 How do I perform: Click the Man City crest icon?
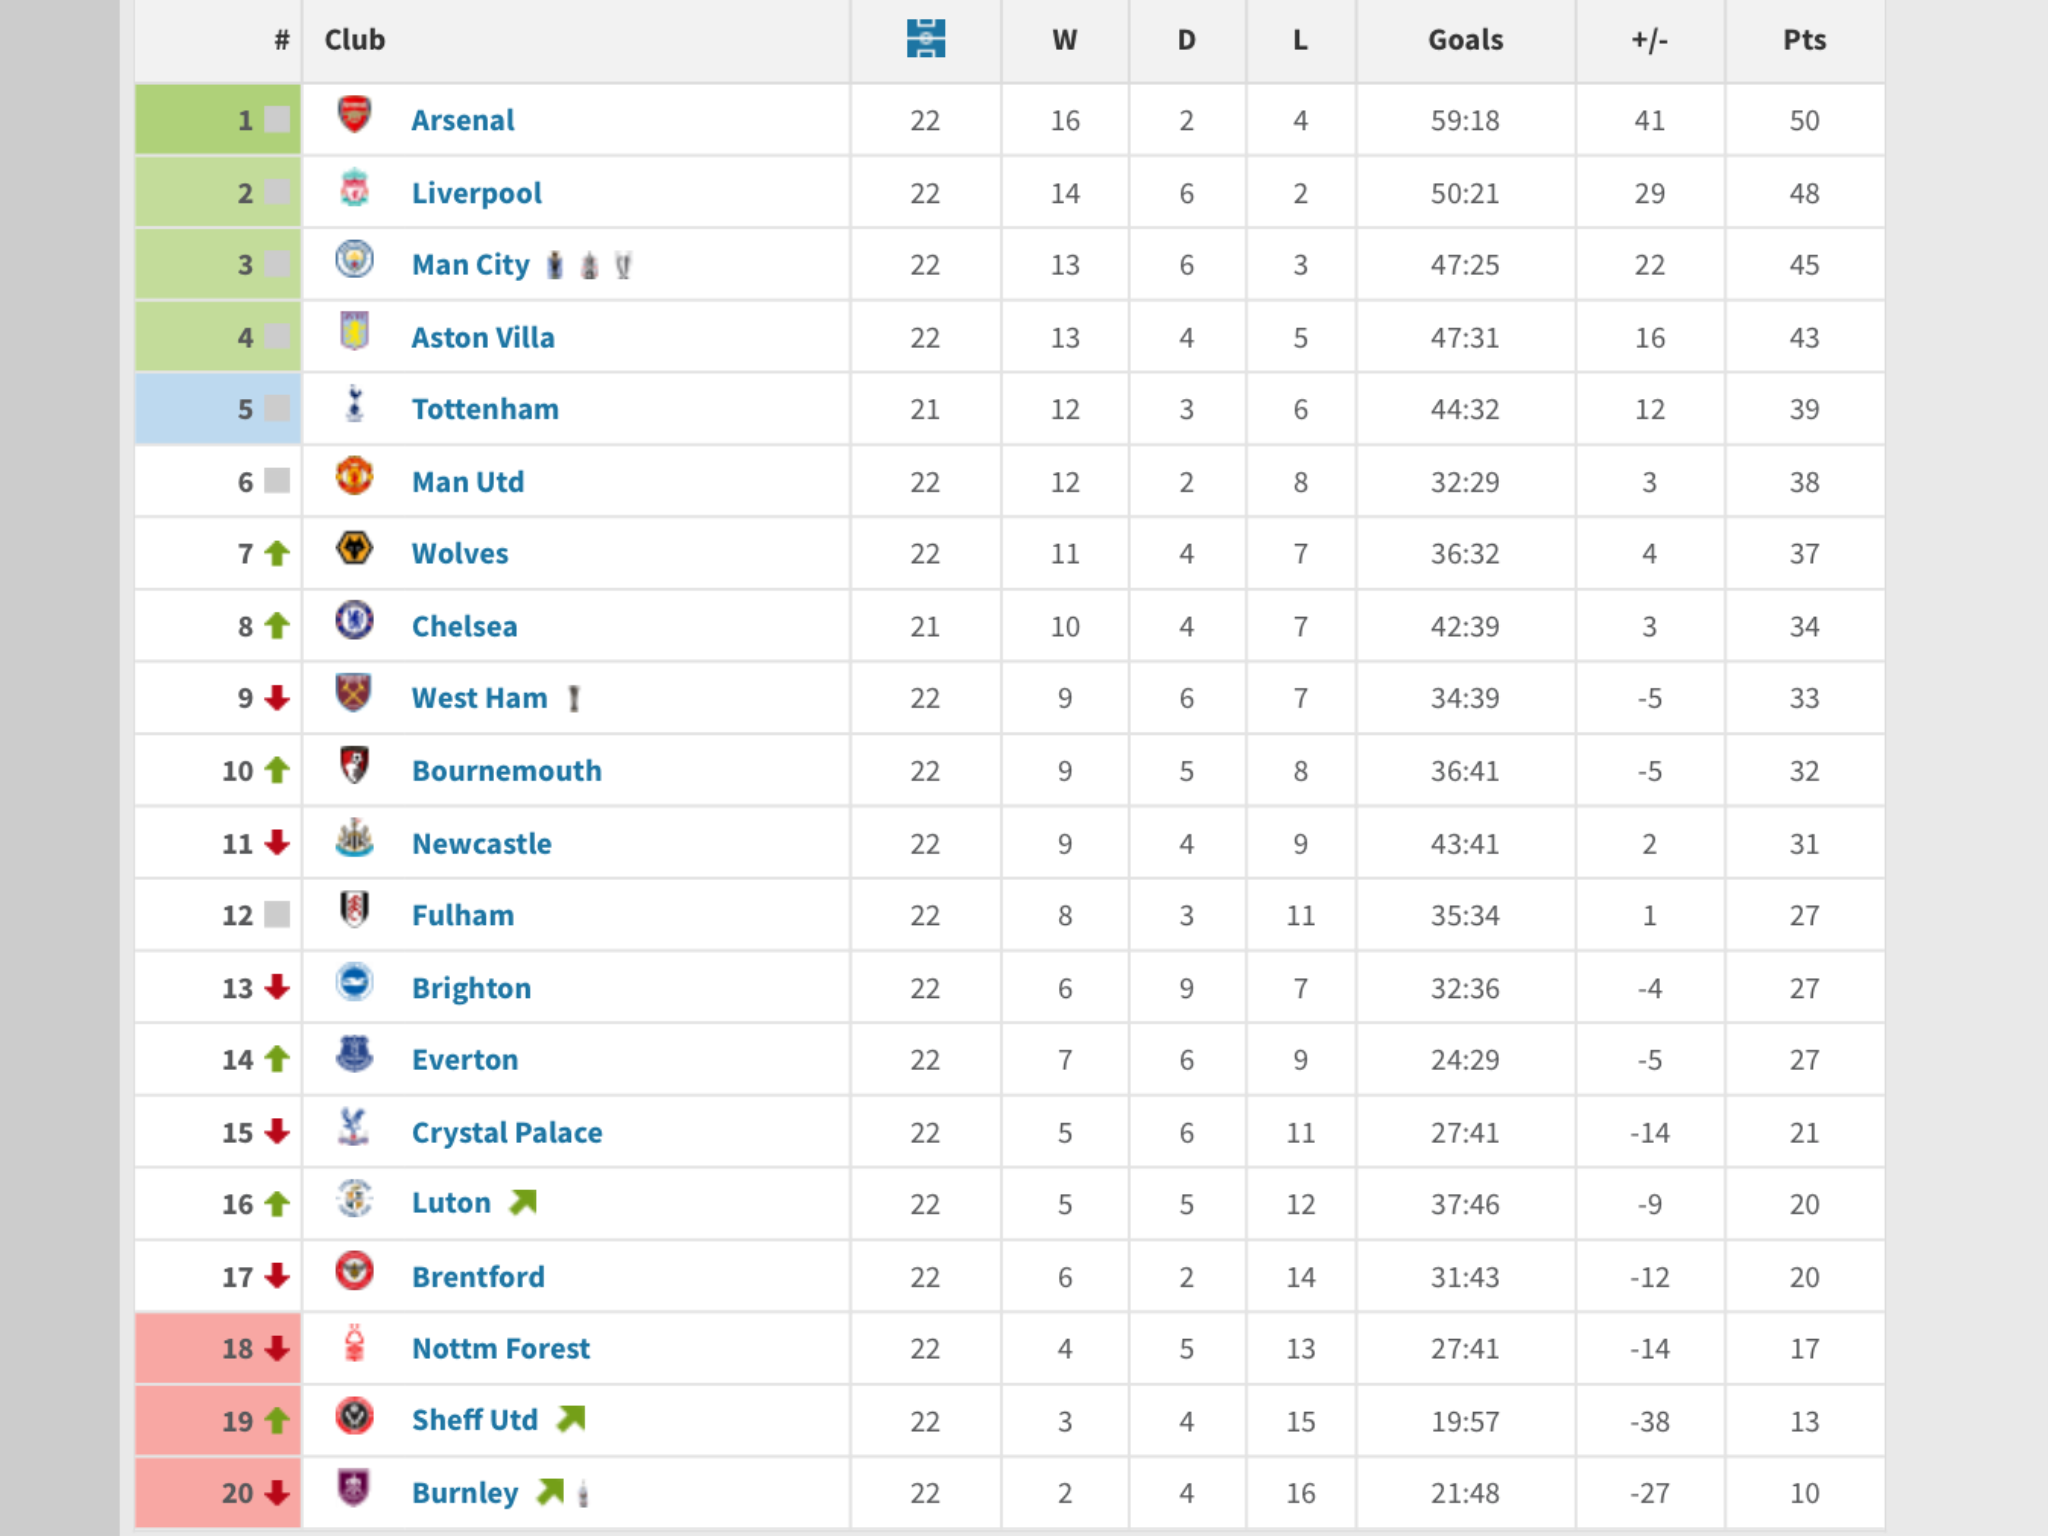coord(354,260)
